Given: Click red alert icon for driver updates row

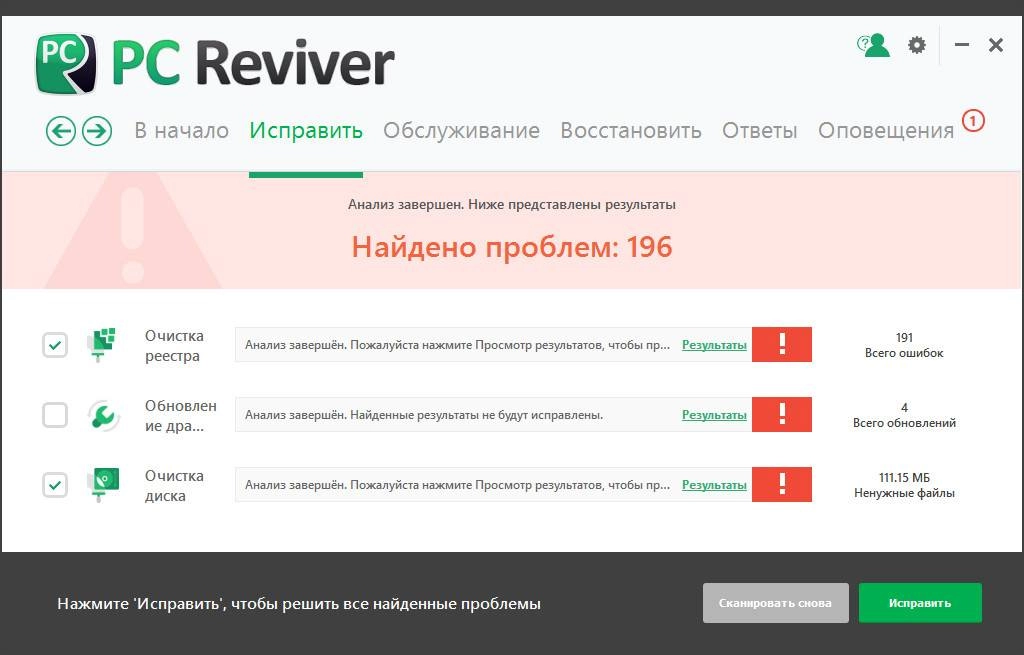Looking at the screenshot, I should click(x=782, y=414).
